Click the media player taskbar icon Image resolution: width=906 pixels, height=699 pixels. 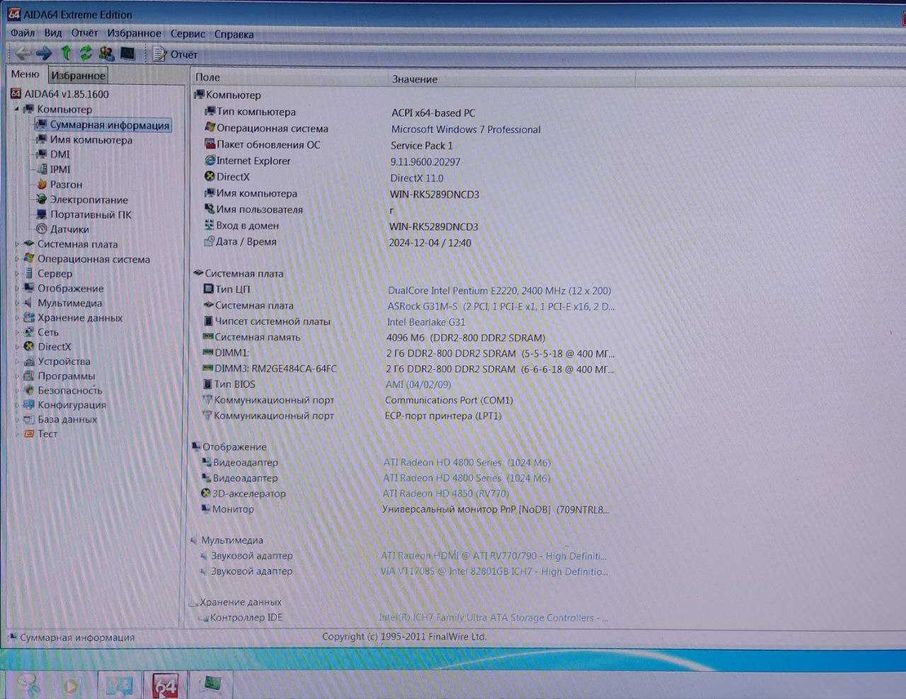(x=71, y=686)
